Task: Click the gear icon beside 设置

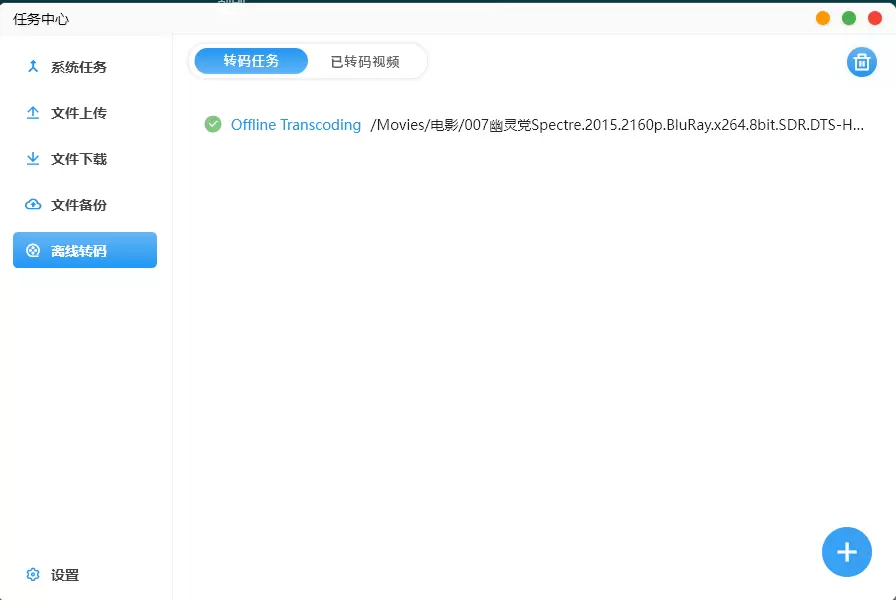Action: pyautogui.click(x=33, y=575)
